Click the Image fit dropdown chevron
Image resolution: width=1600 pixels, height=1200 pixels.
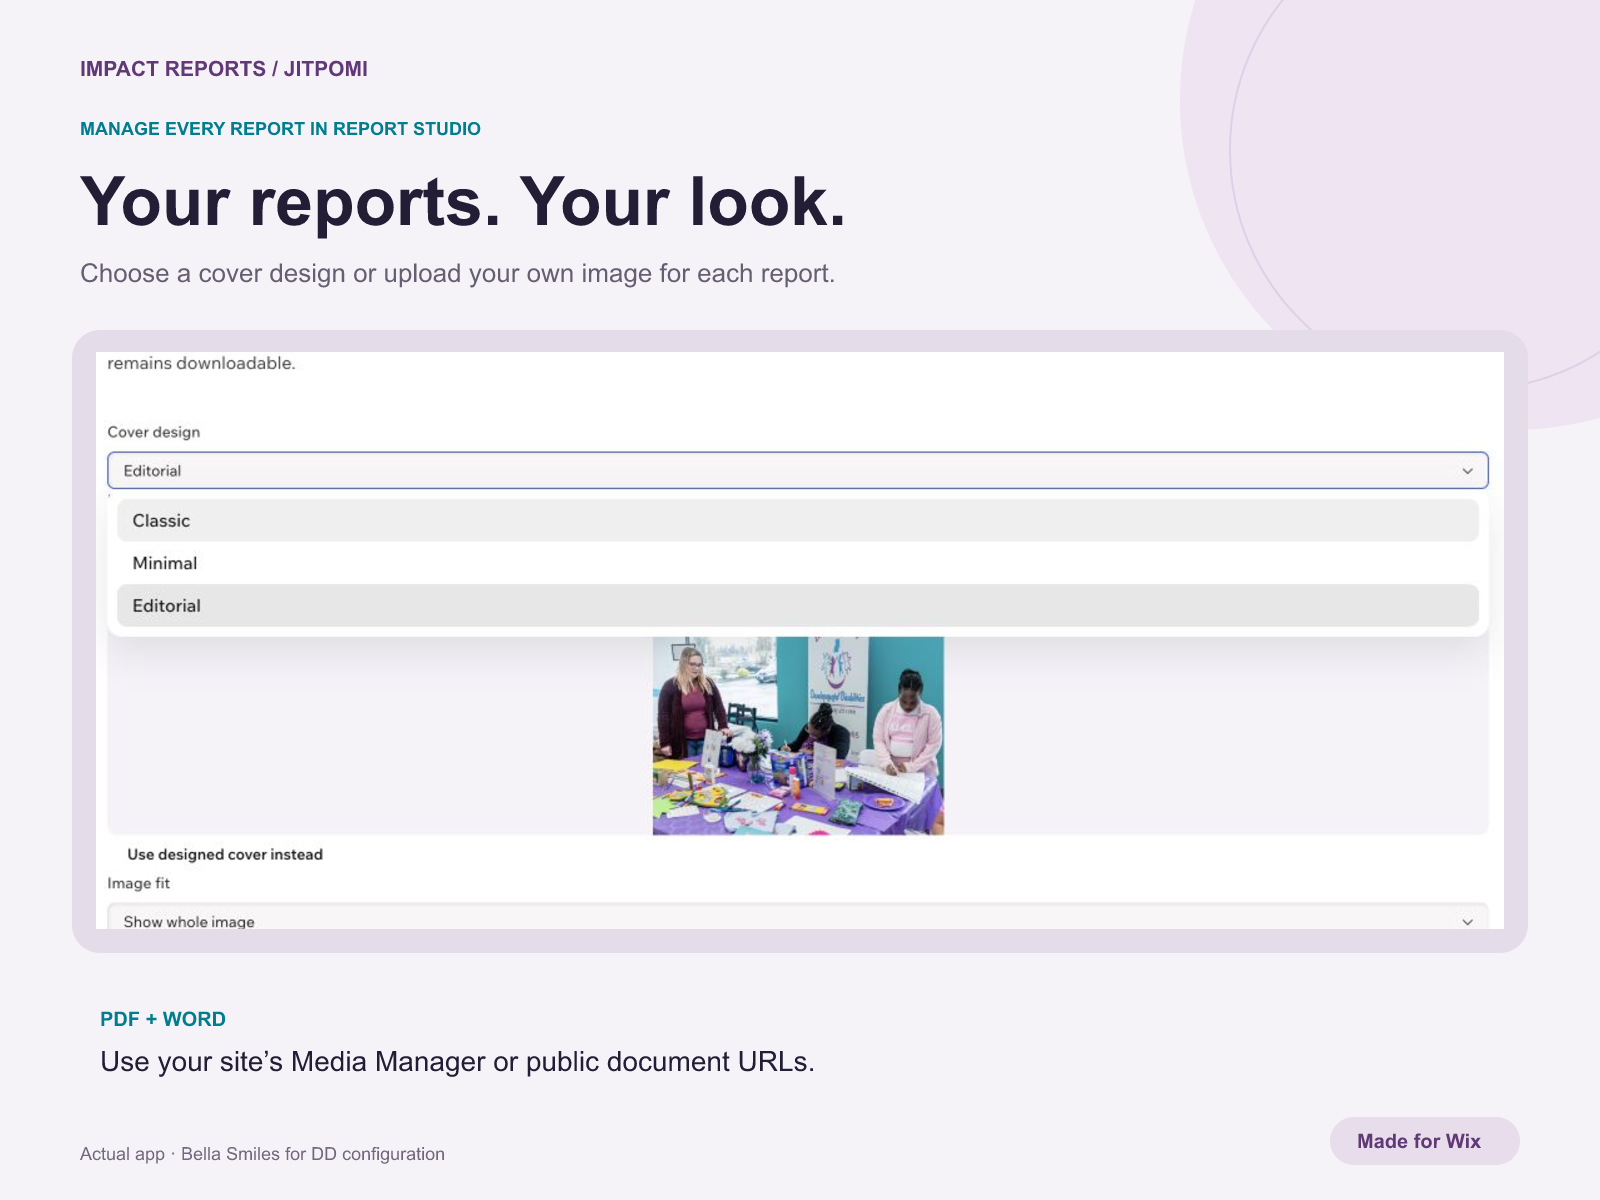(1467, 922)
